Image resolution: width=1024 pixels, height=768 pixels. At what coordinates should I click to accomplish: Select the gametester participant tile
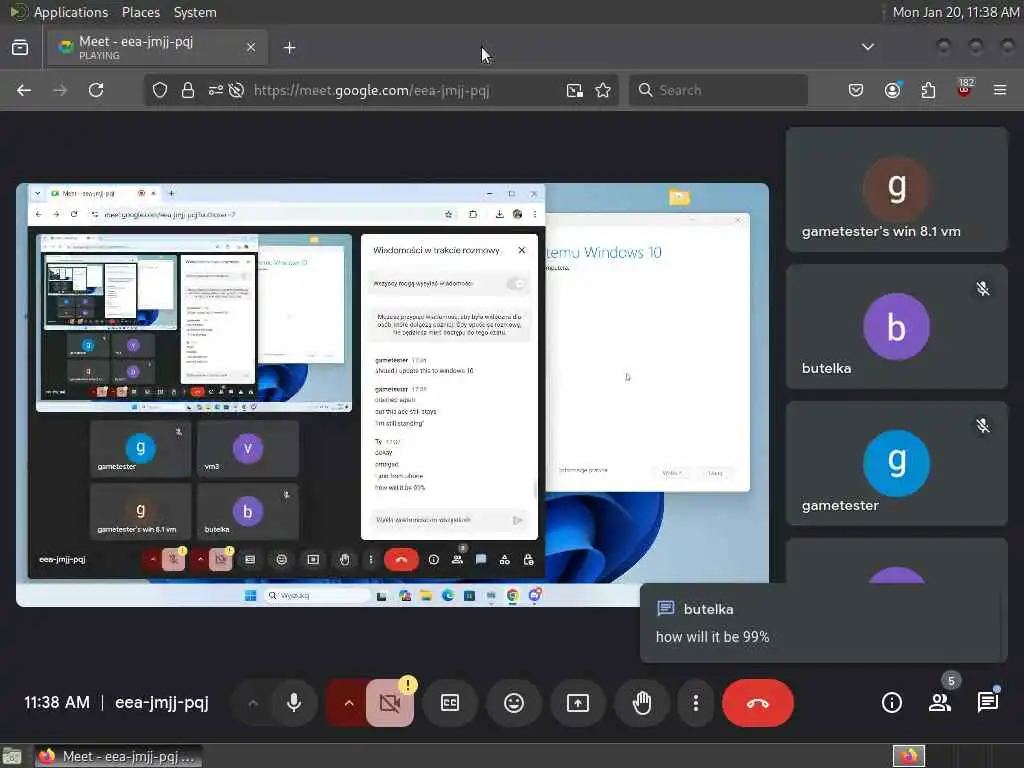pyautogui.click(x=897, y=464)
